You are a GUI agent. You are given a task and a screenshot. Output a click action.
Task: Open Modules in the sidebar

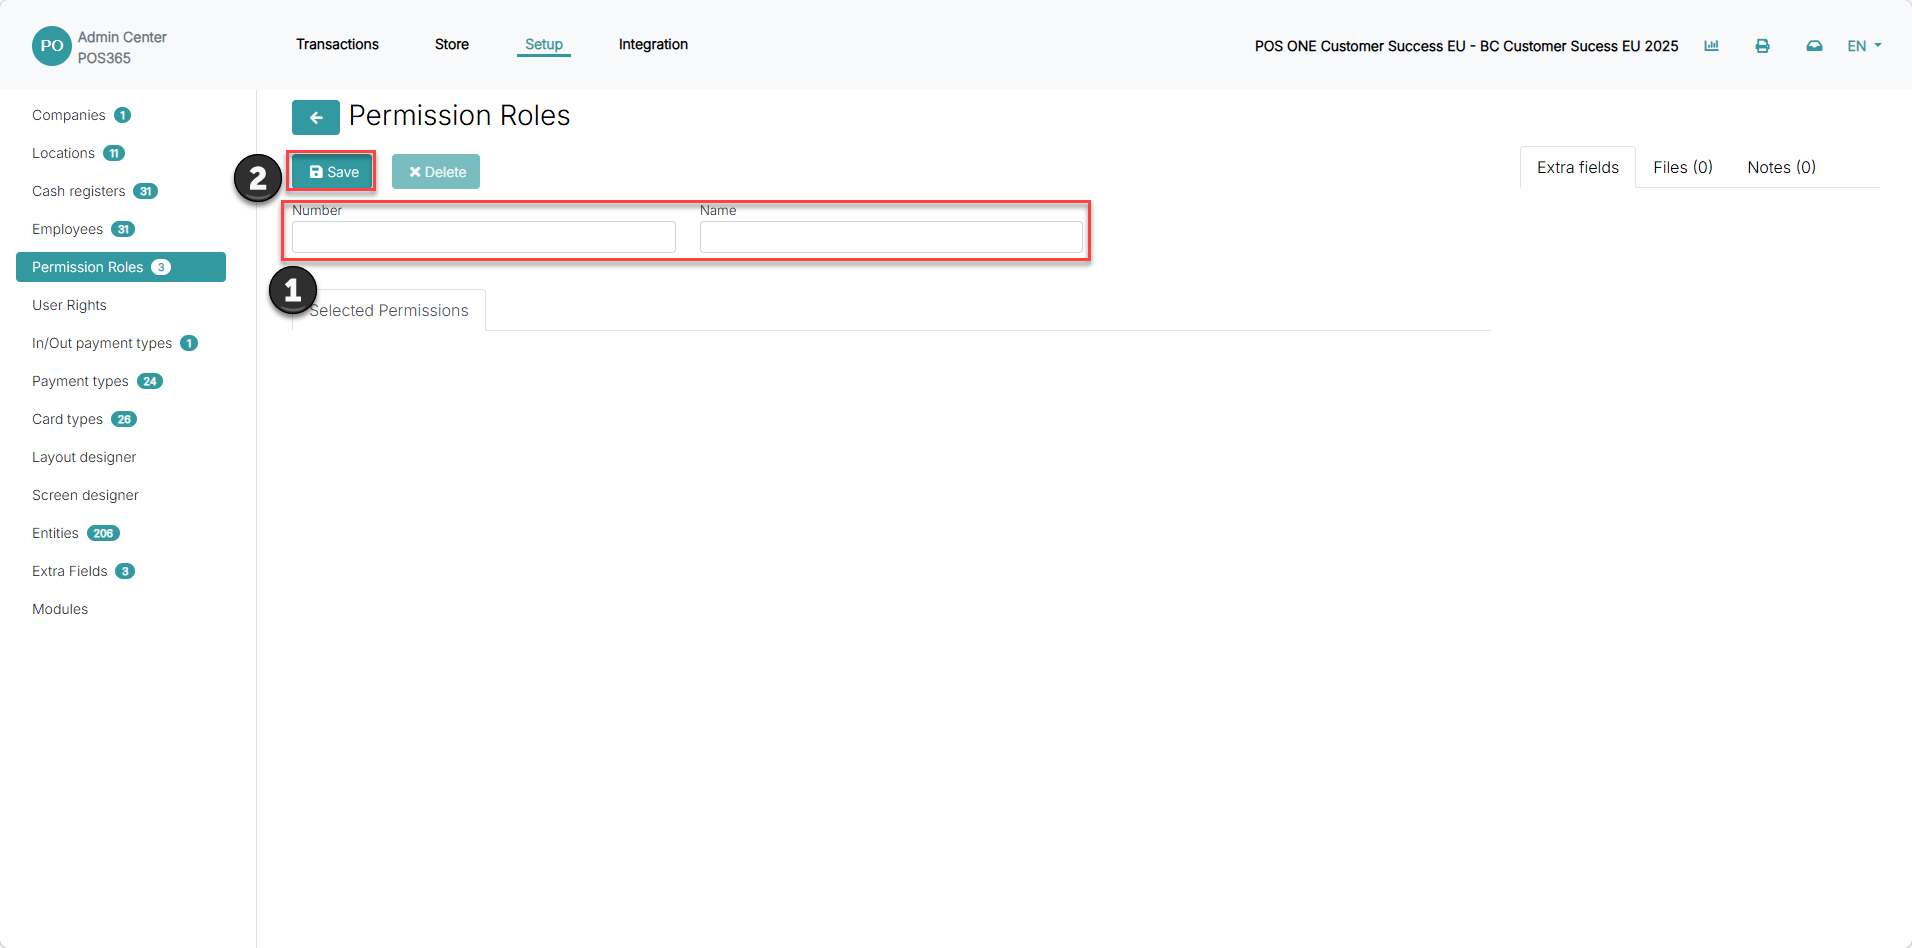click(x=60, y=609)
